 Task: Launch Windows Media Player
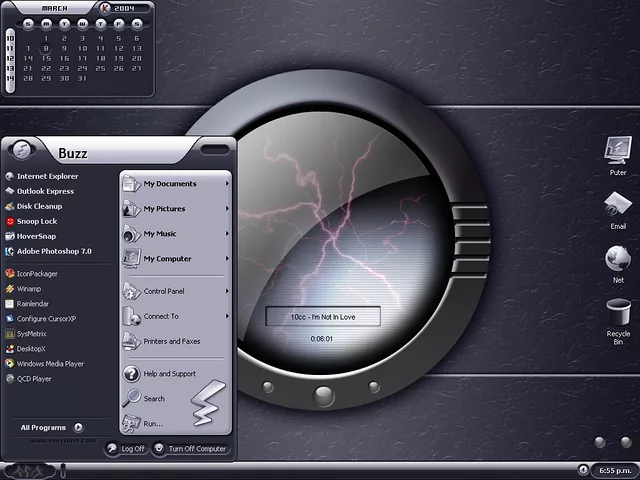coord(50,364)
